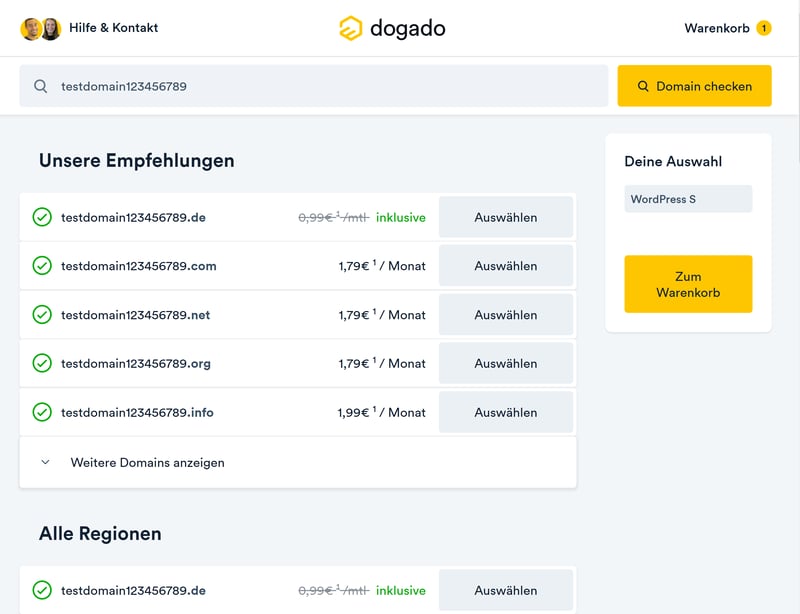The image size is (800, 614).
Task: Go to cart via Zum Warenkorb
Action: click(688, 284)
